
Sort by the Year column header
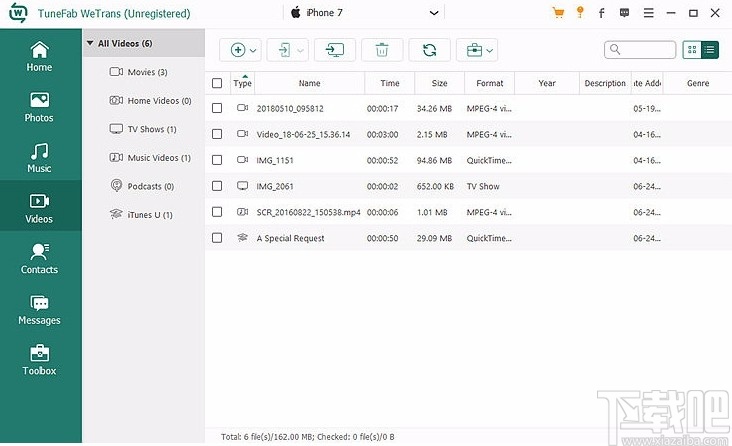pos(547,83)
